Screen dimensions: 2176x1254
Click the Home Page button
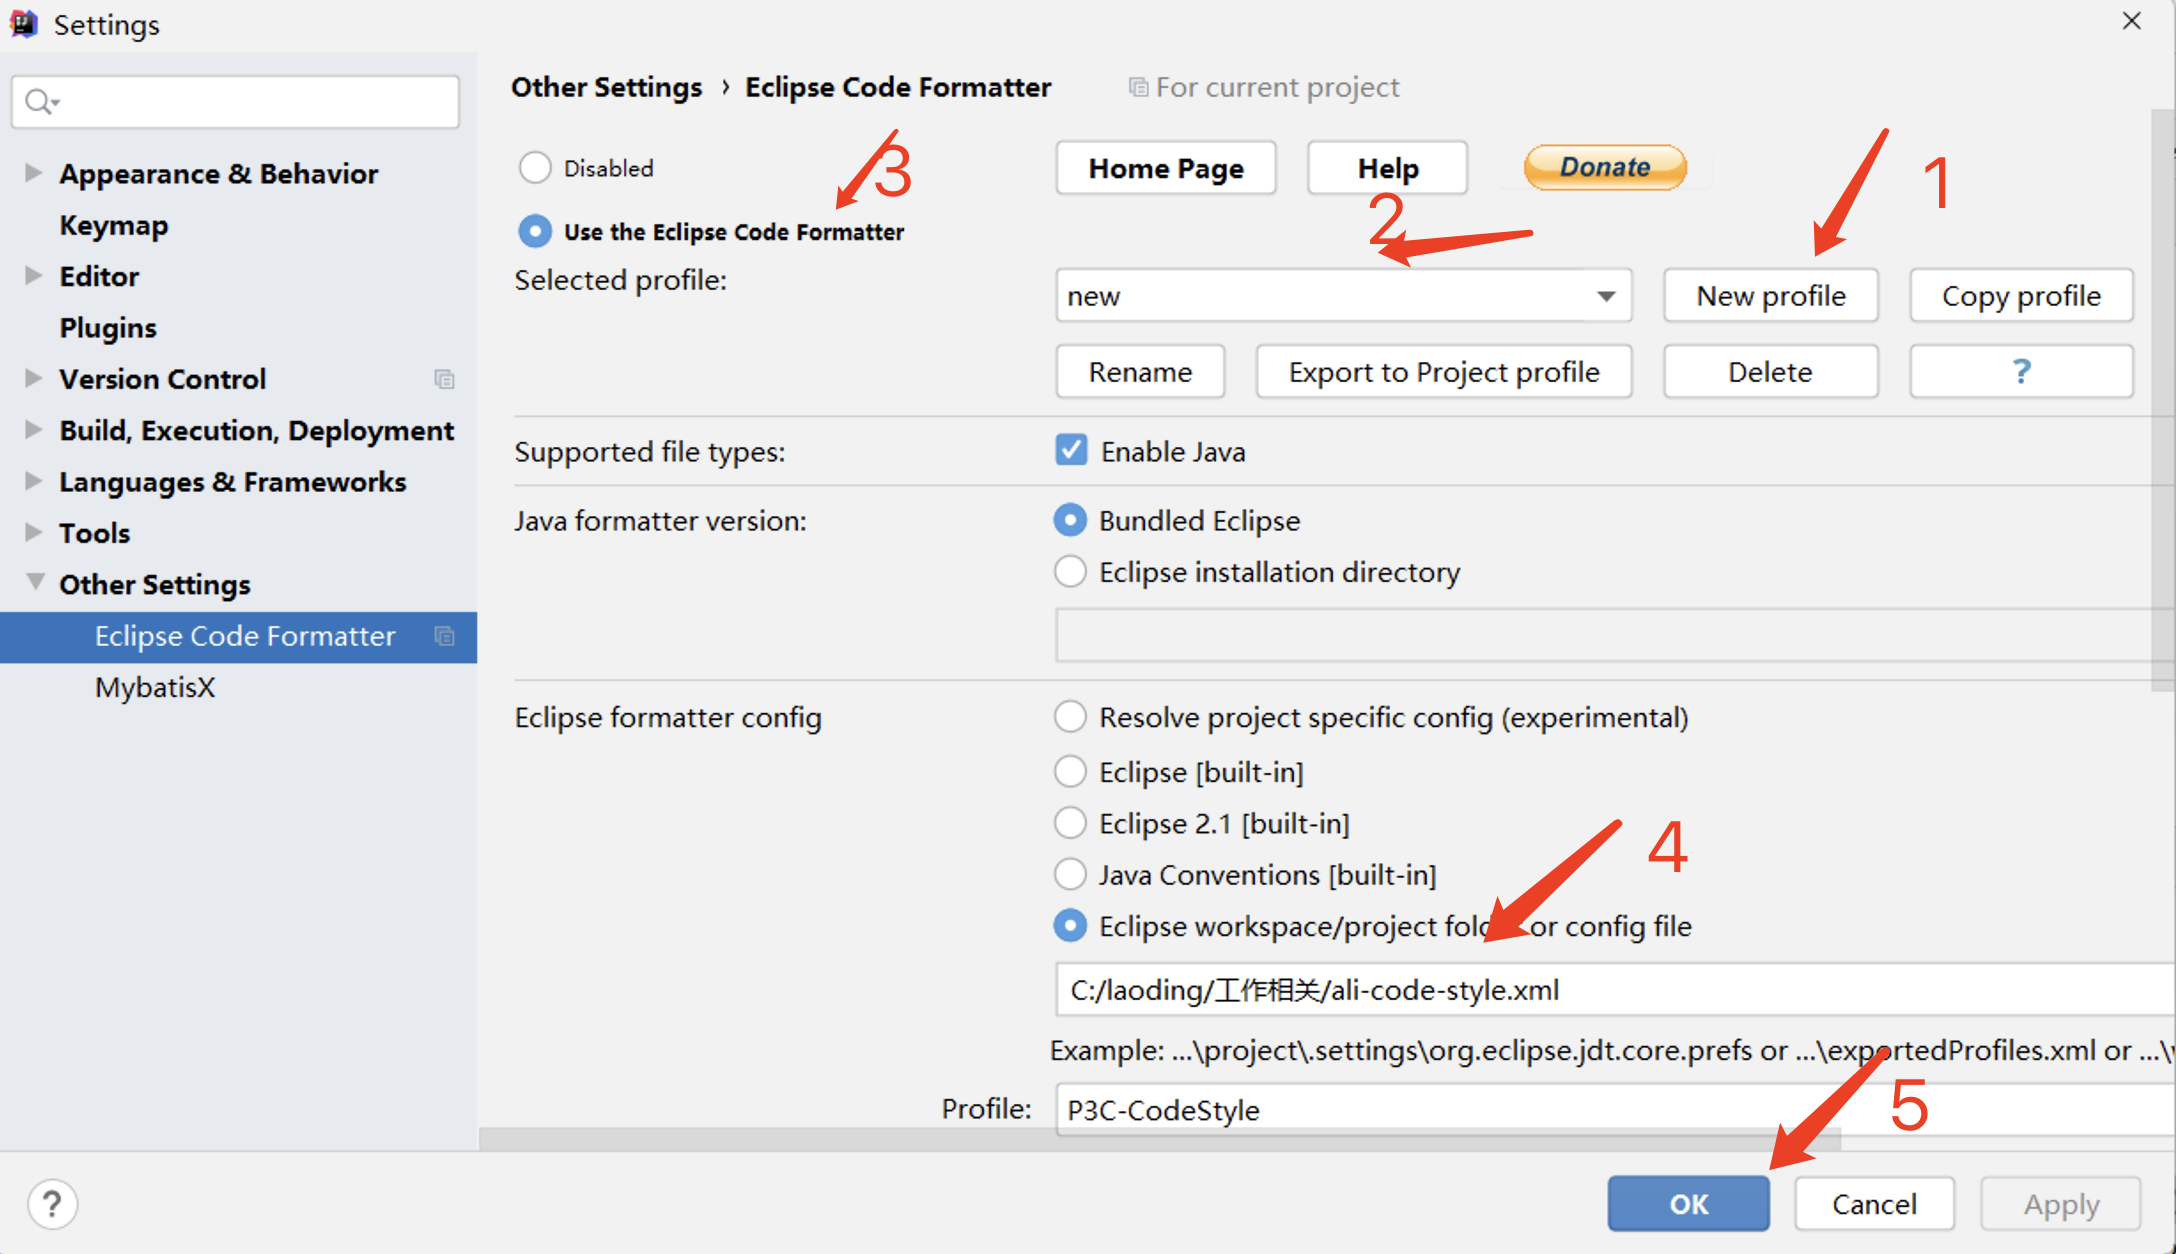click(x=1166, y=168)
